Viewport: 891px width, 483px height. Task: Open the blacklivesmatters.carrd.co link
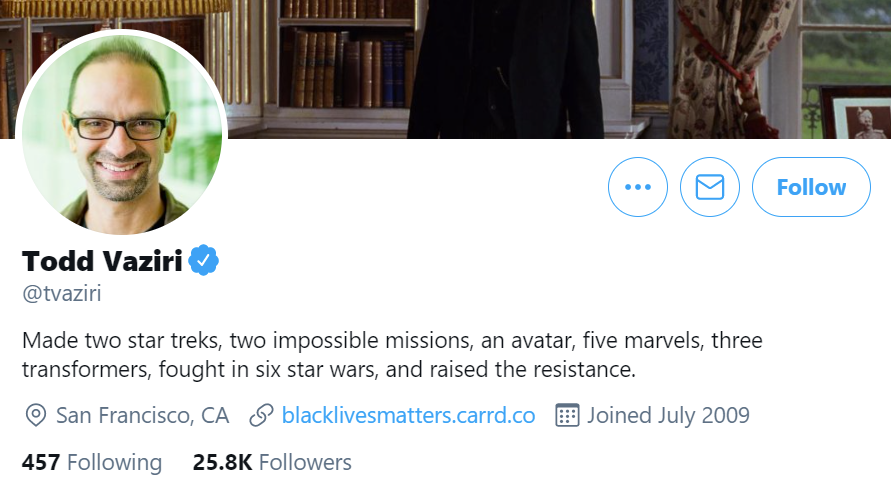click(x=408, y=415)
